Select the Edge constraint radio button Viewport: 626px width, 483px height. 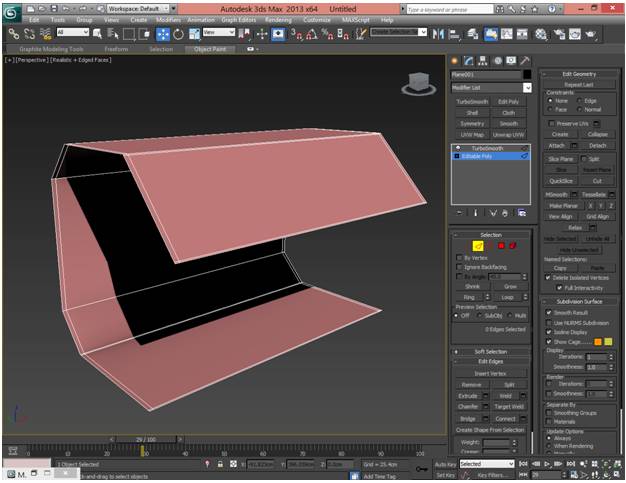pyautogui.click(x=579, y=101)
